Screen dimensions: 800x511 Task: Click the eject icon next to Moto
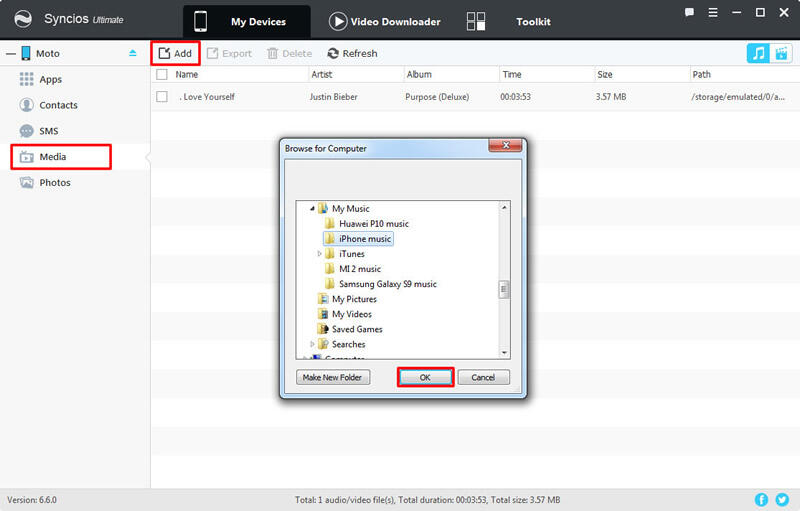(133, 53)
